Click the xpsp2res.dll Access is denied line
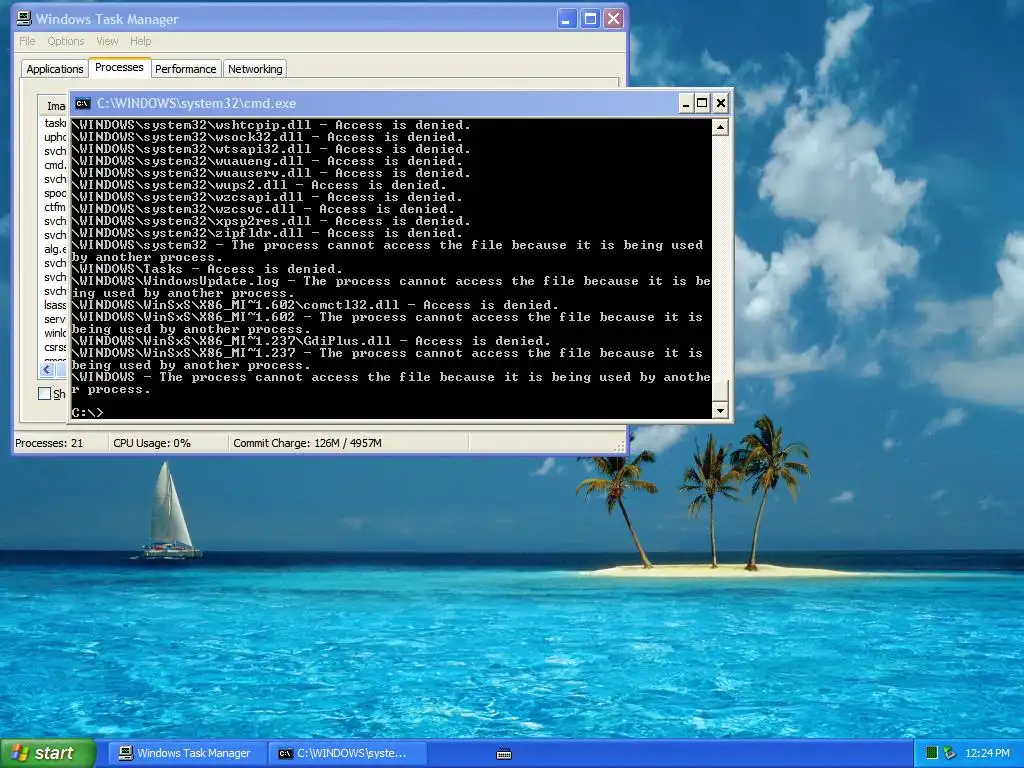This screenshot has width=1024, height=768. [x=271, y=221]
